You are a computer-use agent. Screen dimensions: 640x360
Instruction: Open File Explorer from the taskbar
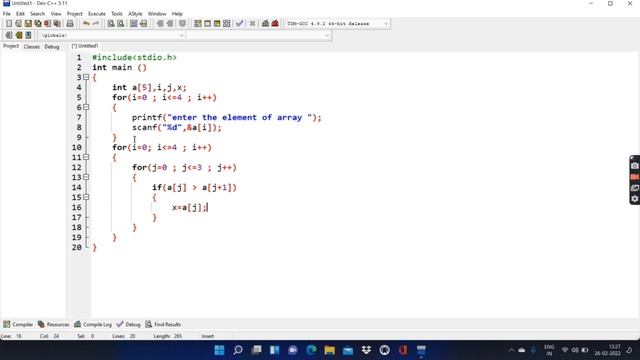coord(330,350)
